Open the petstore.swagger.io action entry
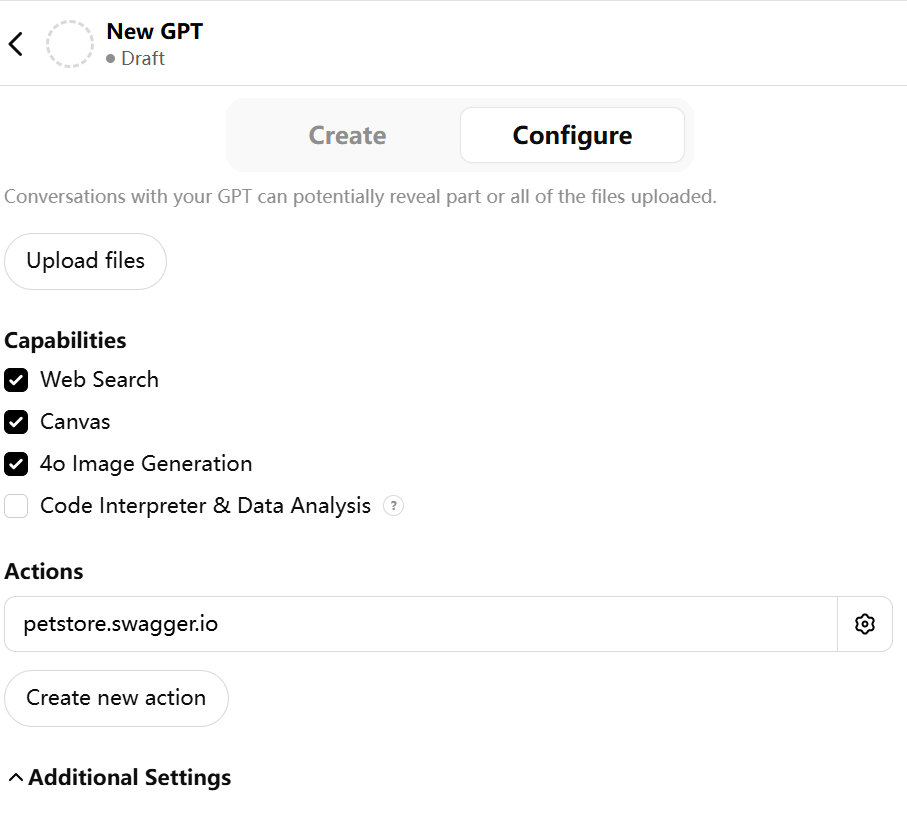The height and width of the screenshot is (820, 907). pos(420,625)
